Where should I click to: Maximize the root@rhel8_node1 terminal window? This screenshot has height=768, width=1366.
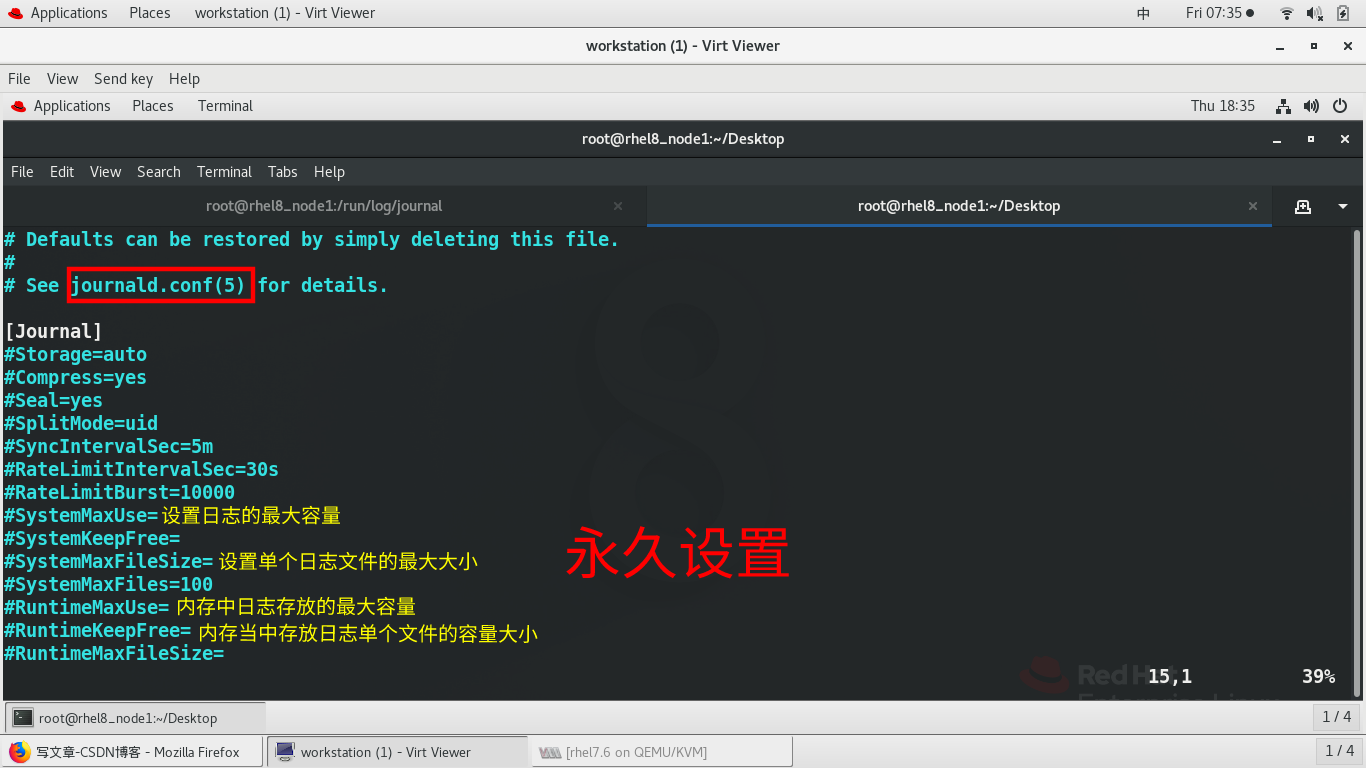(1311, 139)
